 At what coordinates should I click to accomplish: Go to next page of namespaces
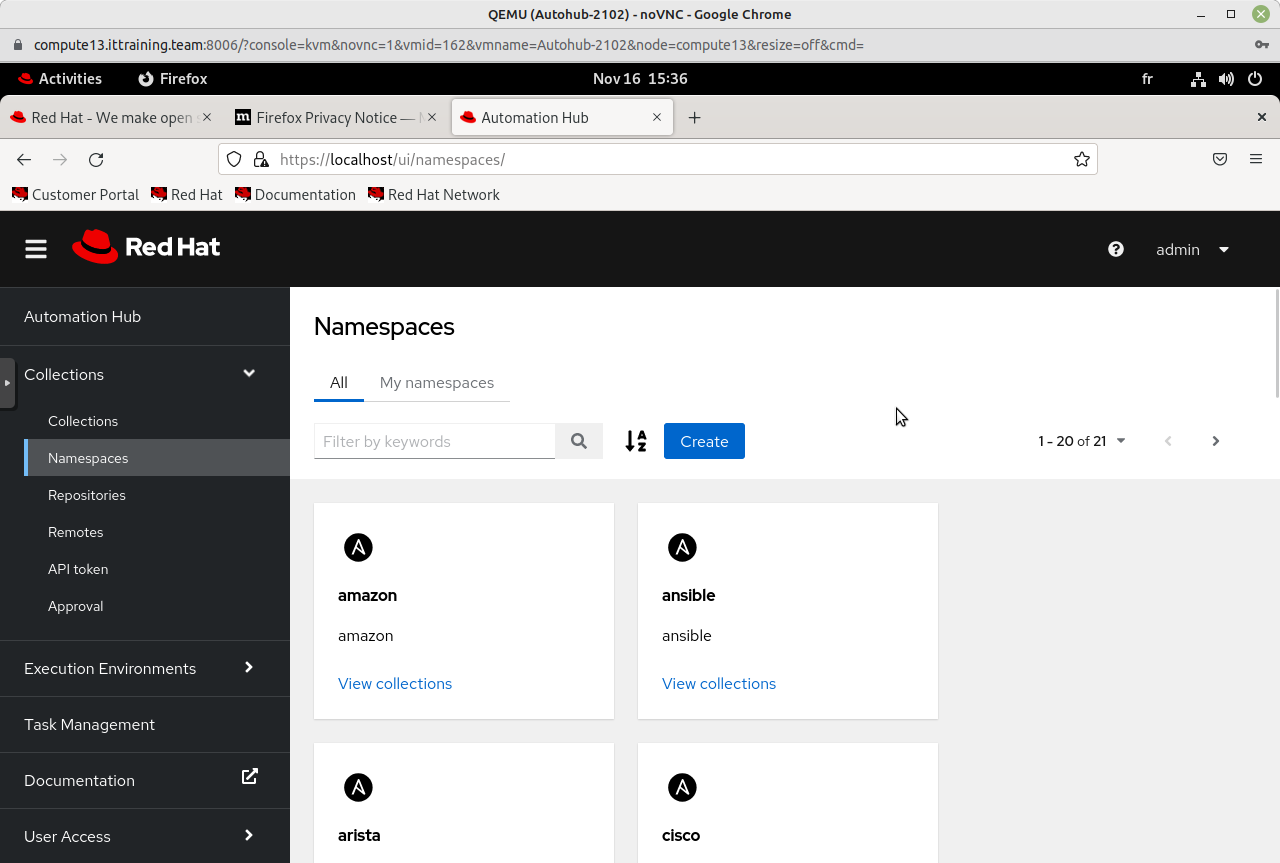1216,441
